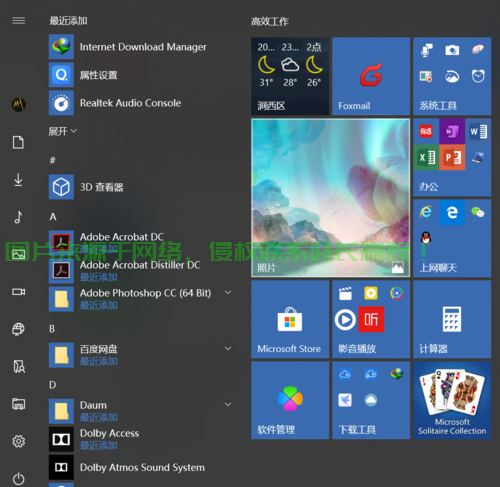
Task: Expand the recently added list with 展开
Action: click(63, 131)
